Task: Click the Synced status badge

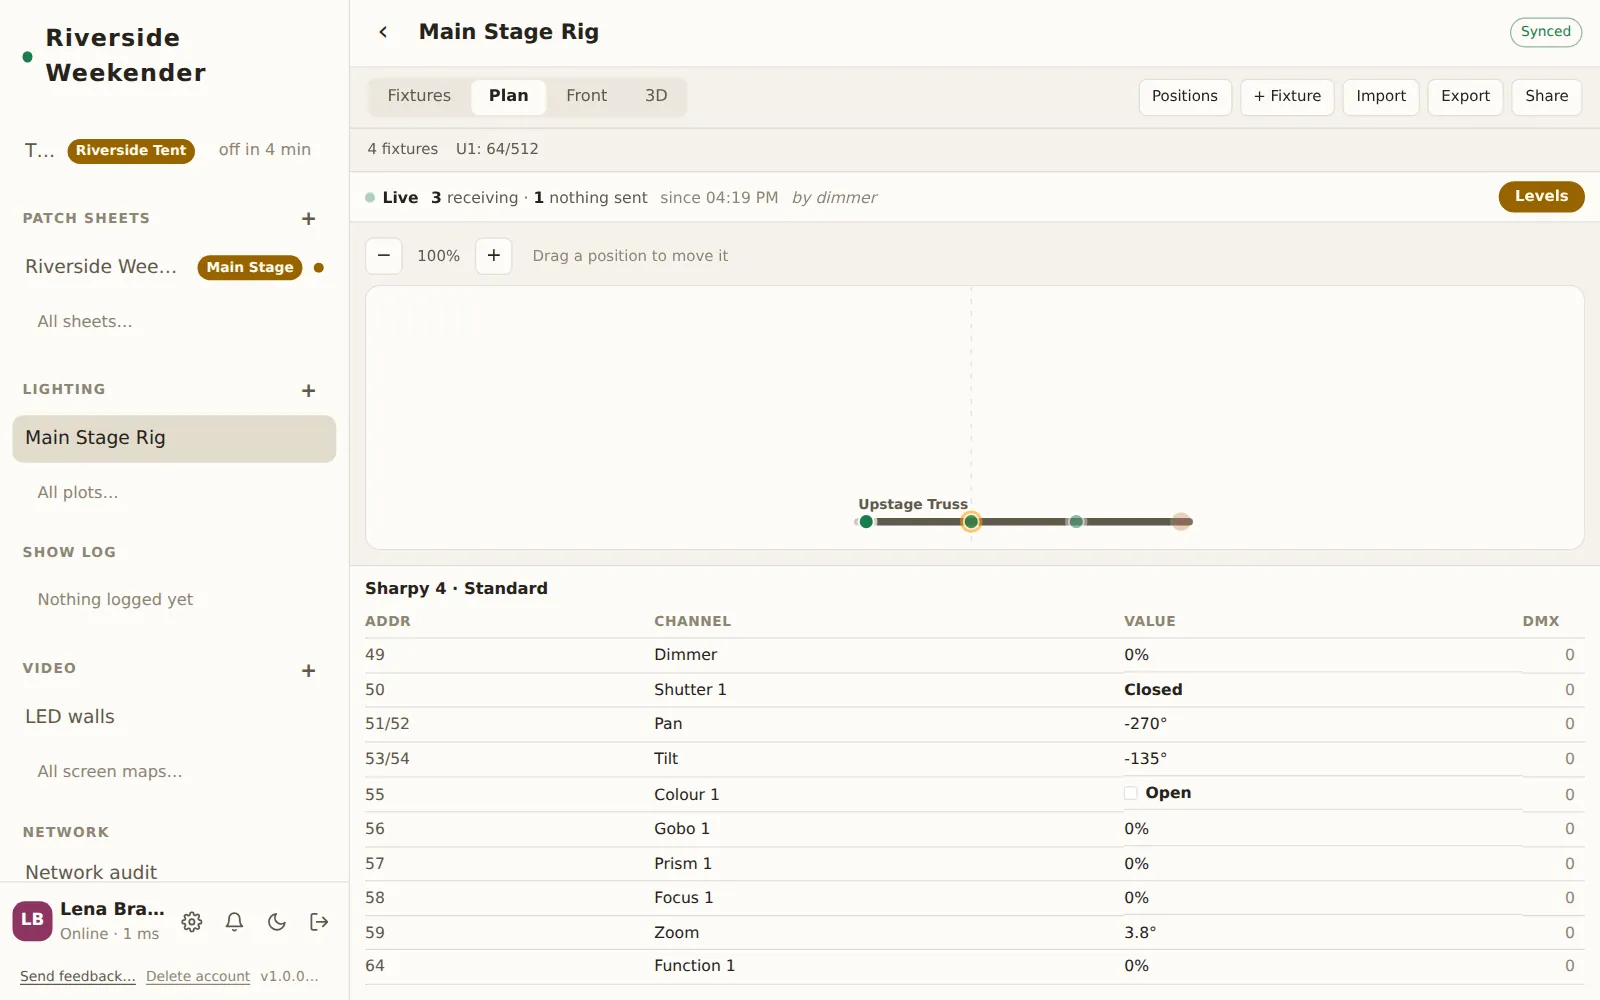Action: (x=1545, y=32)
